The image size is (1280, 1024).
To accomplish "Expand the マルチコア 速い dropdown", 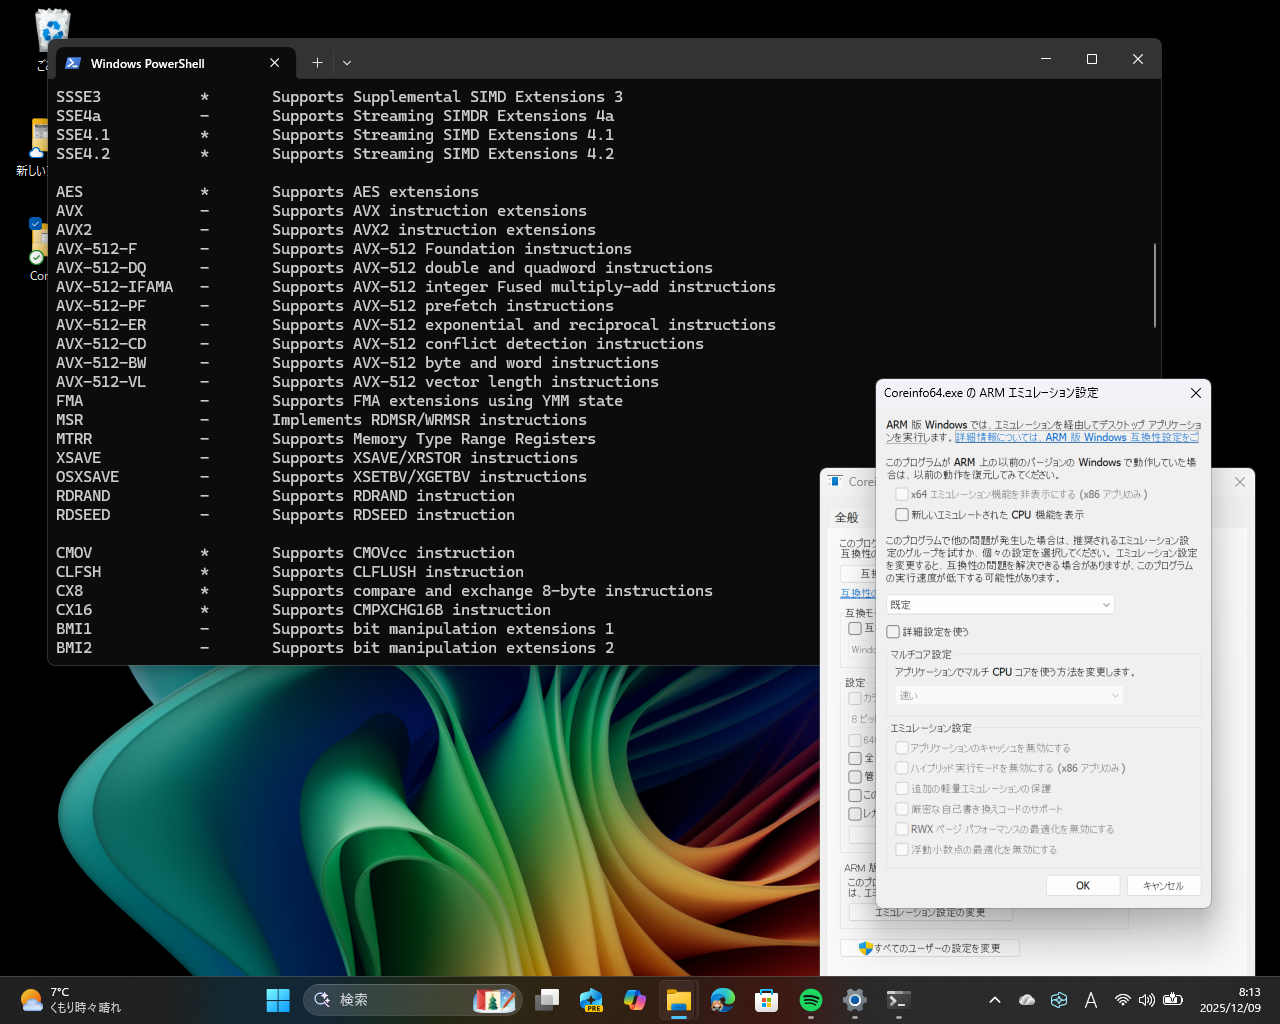I will tap(1006, 694).
